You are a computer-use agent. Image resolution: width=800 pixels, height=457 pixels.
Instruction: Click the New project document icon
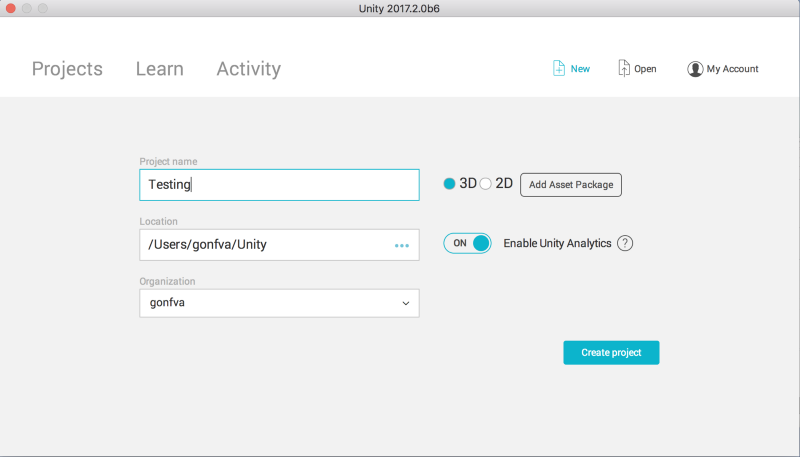point(559,68)
